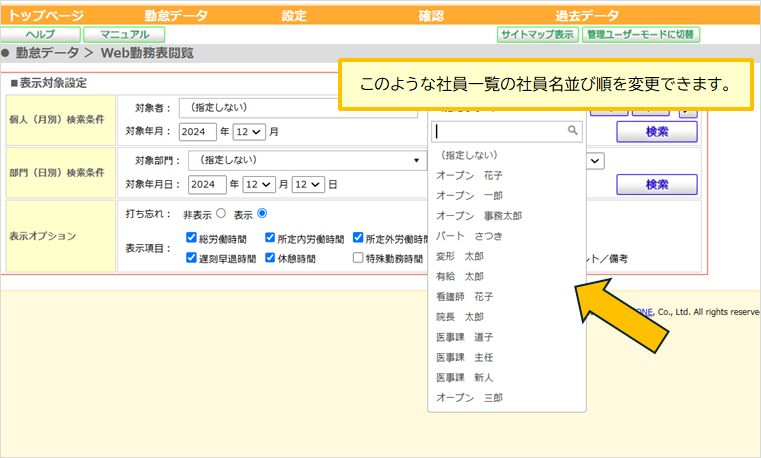Open 過去データ menu
The height and width of the screenshot is (458, 761).
point(587,16)
